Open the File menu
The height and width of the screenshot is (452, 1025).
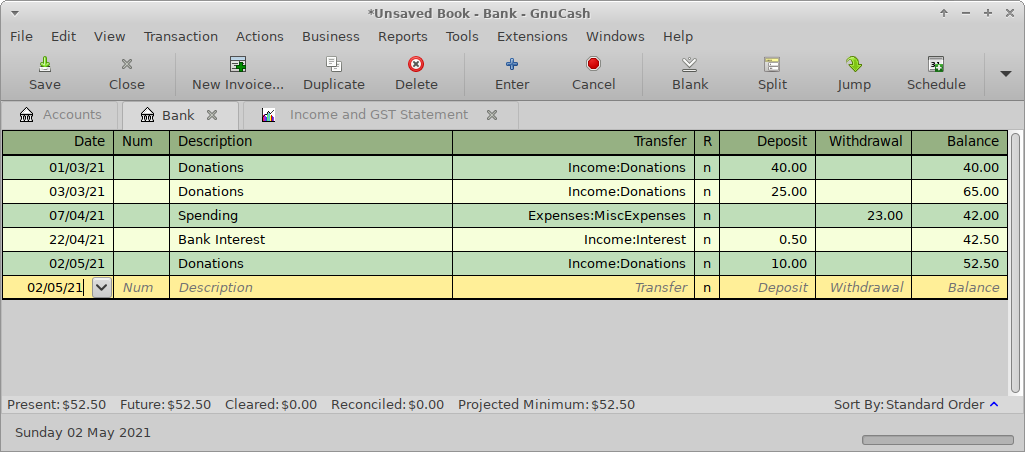tap(22, 37)
